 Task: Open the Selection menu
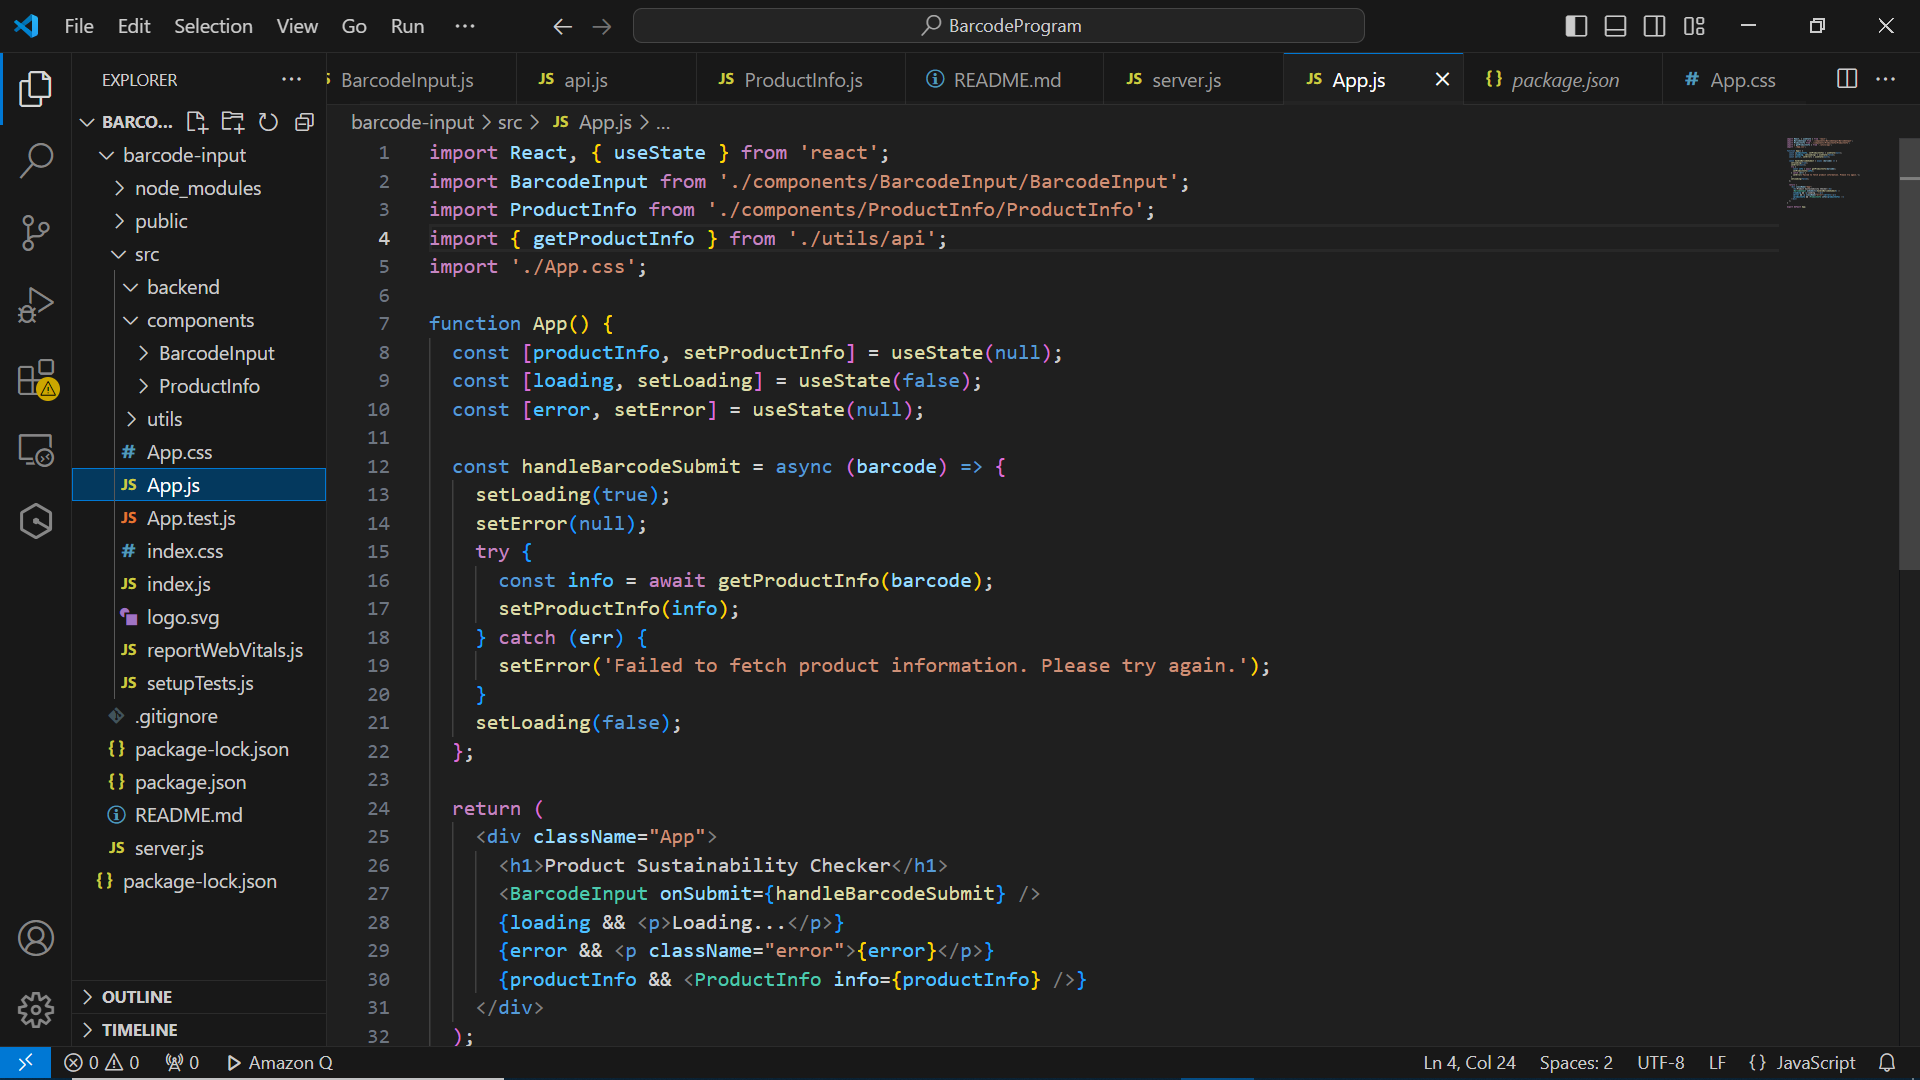(213, 26)
